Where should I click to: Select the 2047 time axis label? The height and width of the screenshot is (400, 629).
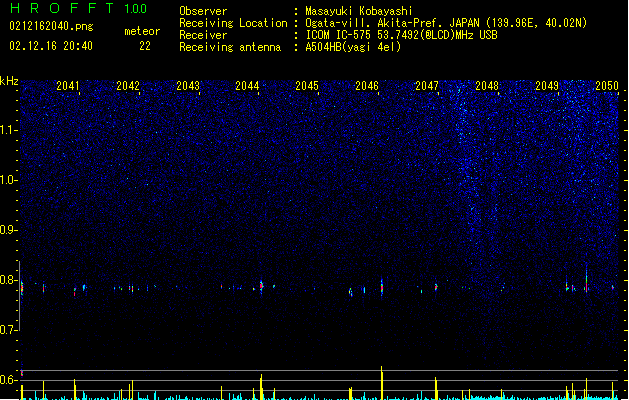tap(427, 86)
